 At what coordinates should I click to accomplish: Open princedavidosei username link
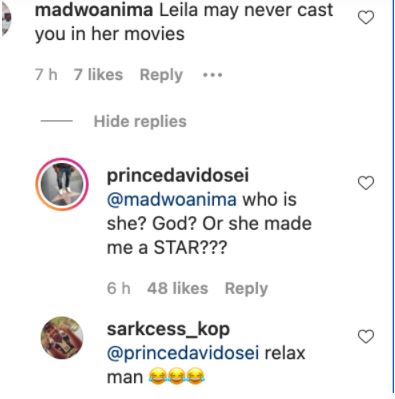178,175
